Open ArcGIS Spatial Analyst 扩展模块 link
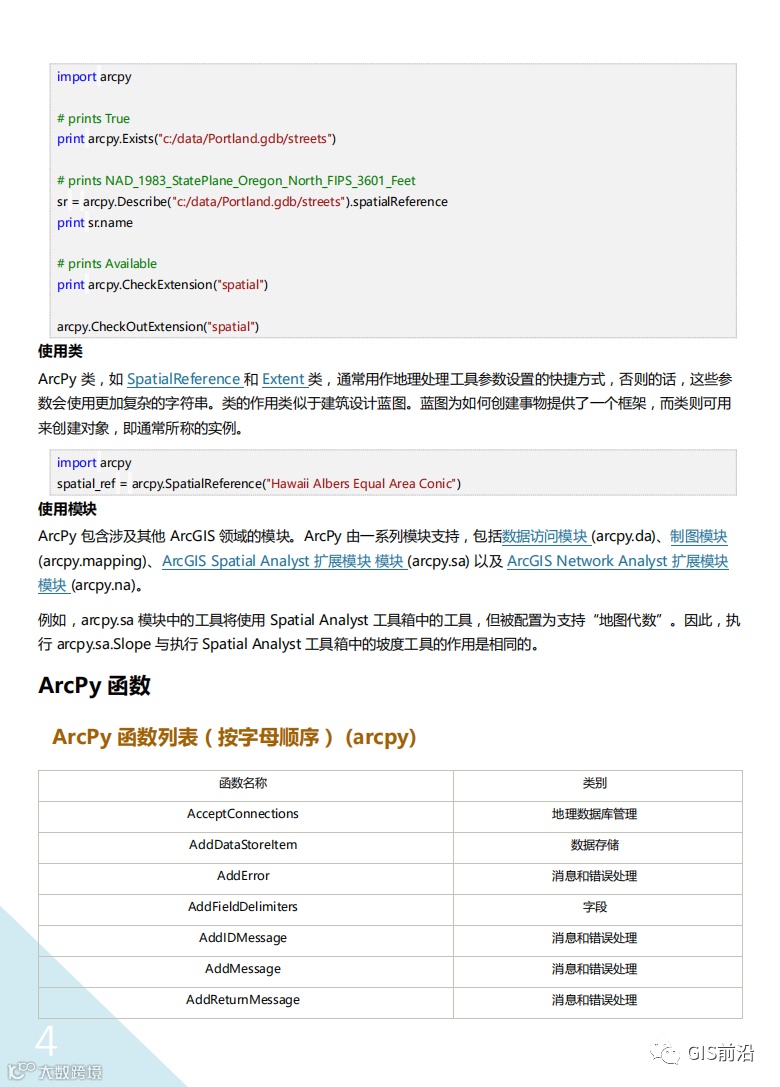 (284, 561)
